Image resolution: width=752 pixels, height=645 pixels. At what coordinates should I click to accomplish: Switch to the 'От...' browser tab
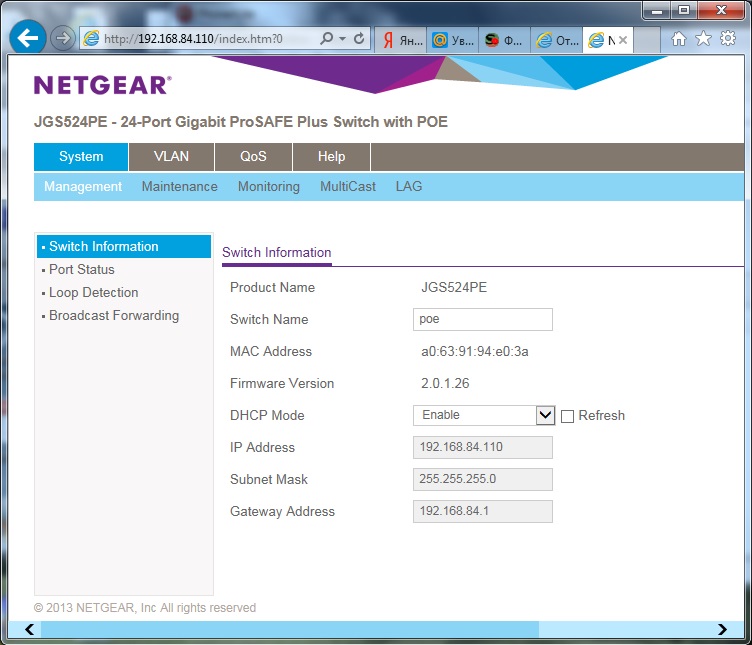556,40
